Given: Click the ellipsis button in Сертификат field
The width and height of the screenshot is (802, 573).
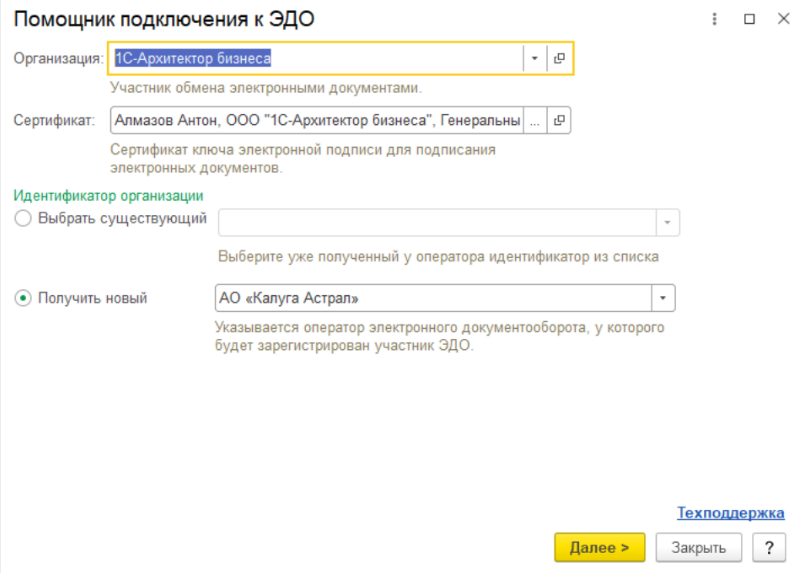Looking at the screenshot, I should coord(535,120).
